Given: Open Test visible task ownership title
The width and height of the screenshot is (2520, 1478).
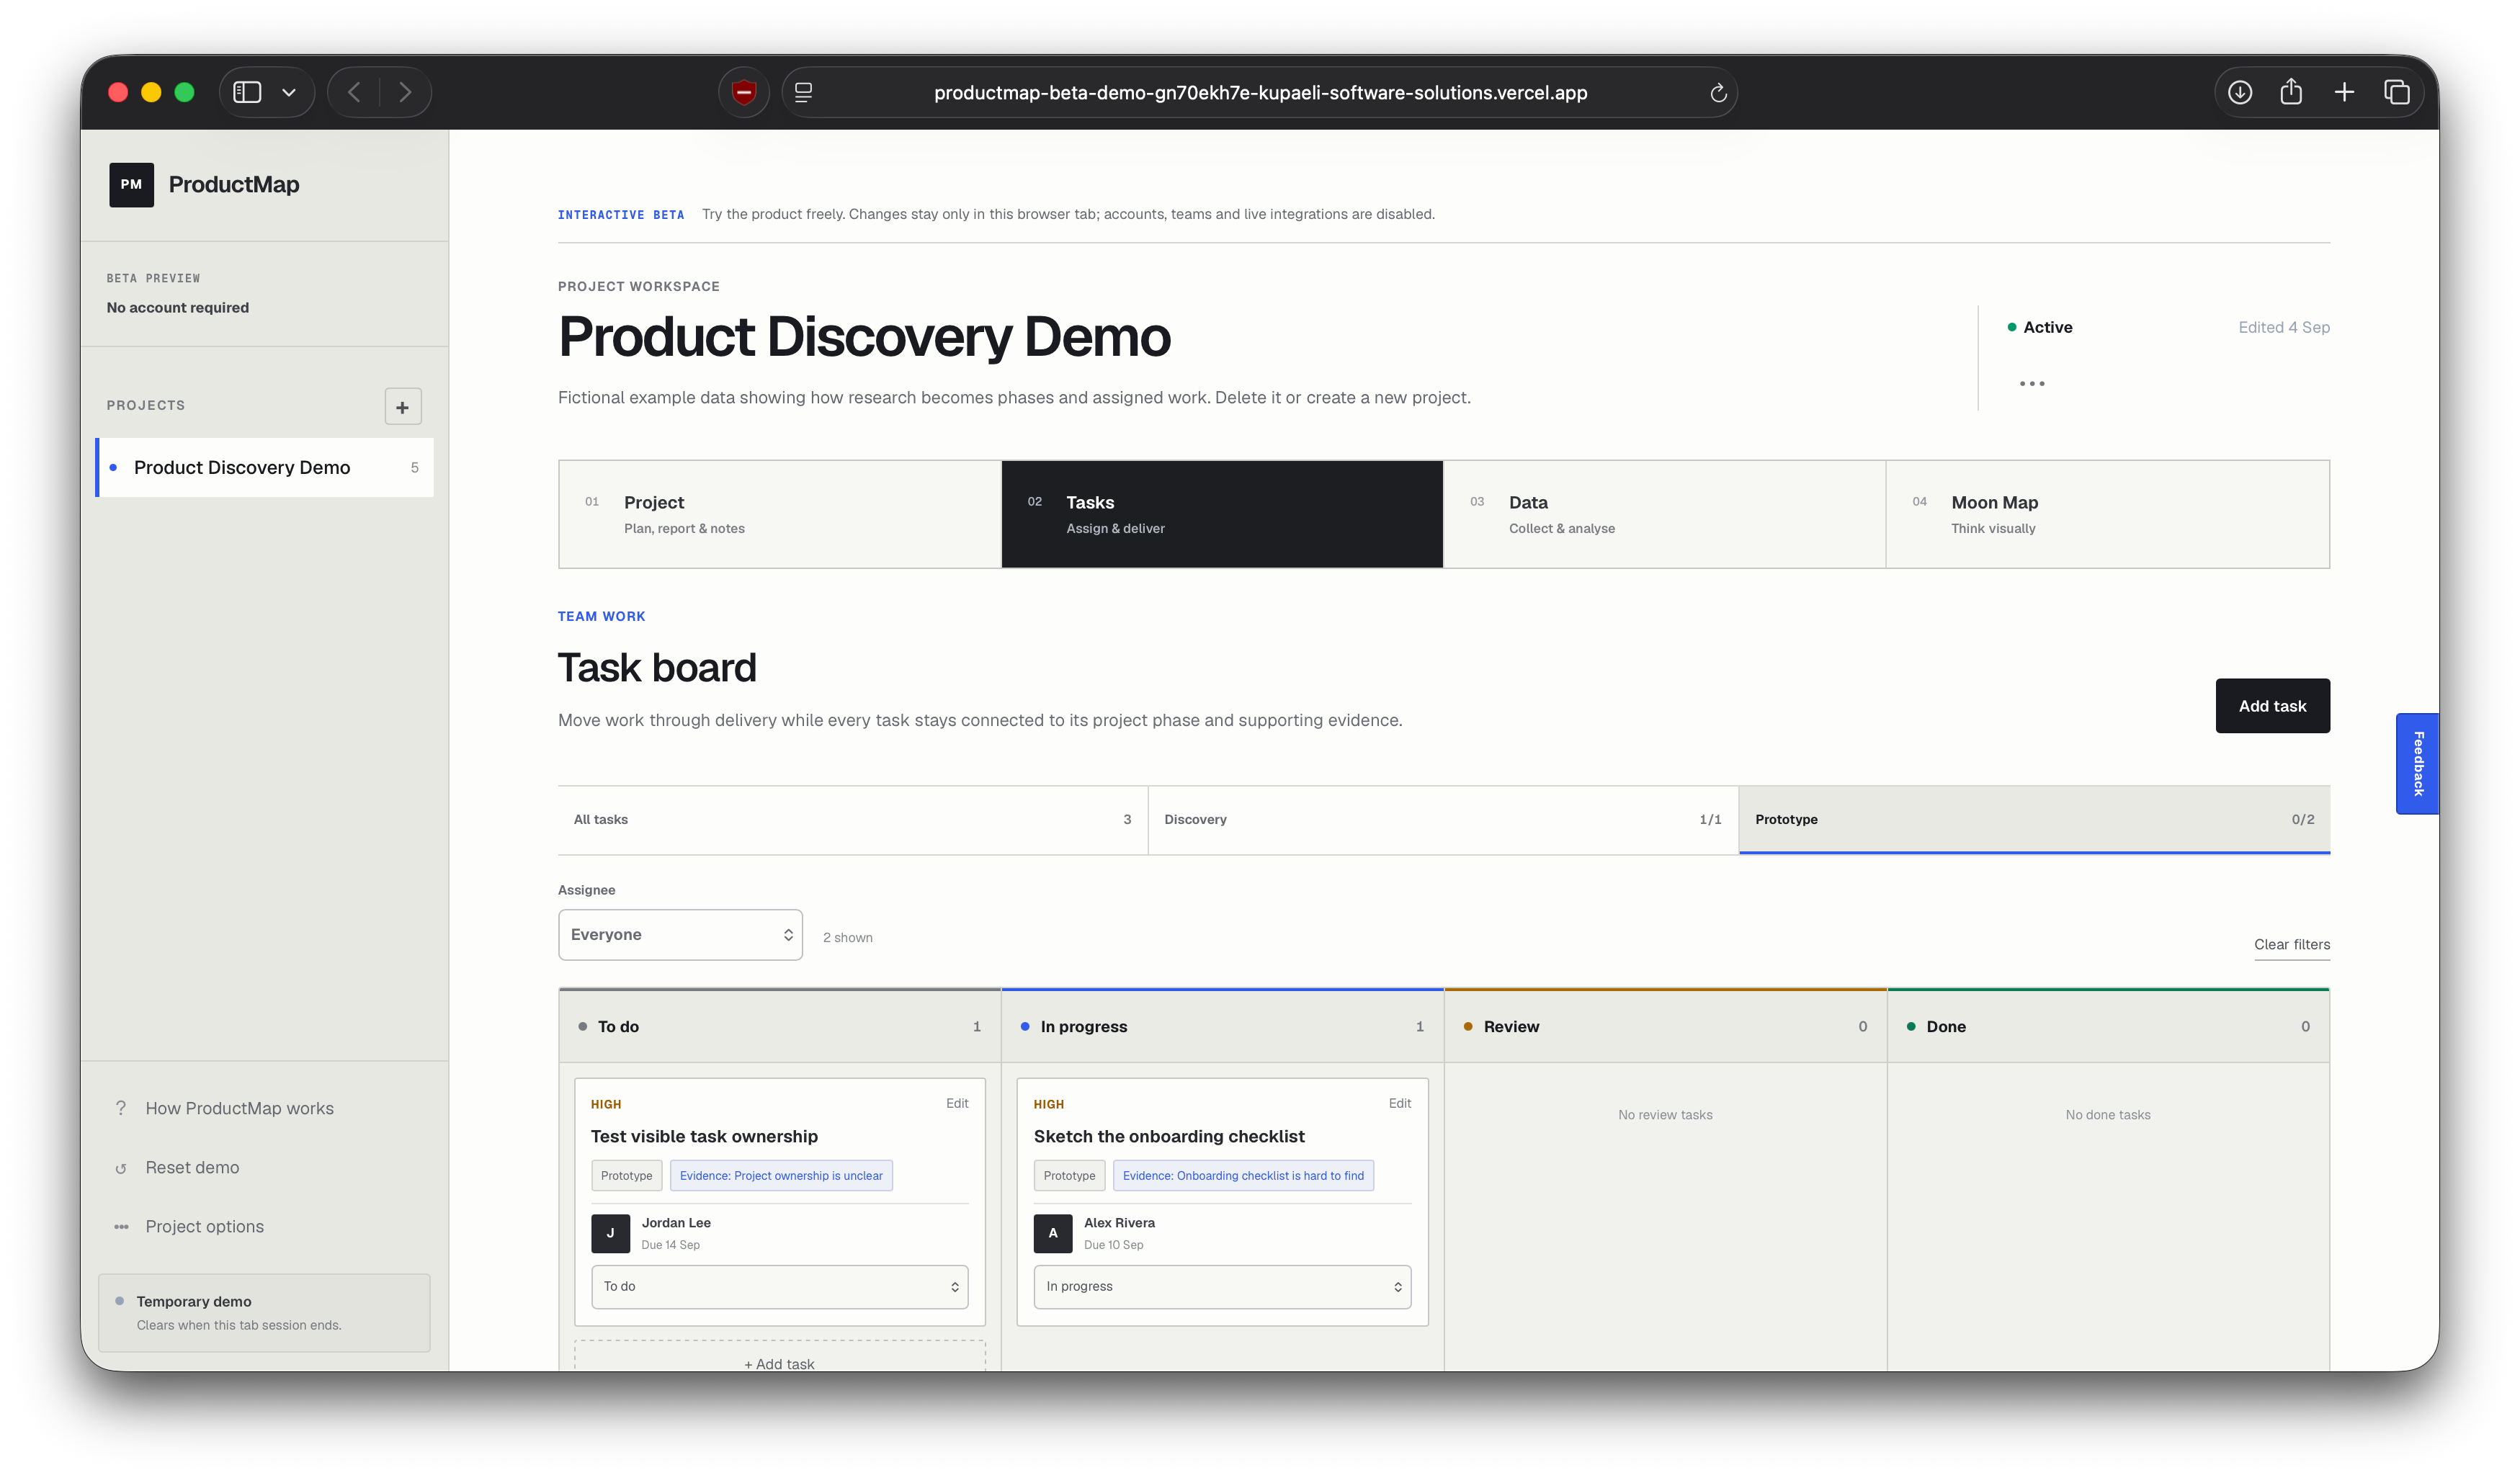Looking at the screenshot, I should [x=704, y=1137].
